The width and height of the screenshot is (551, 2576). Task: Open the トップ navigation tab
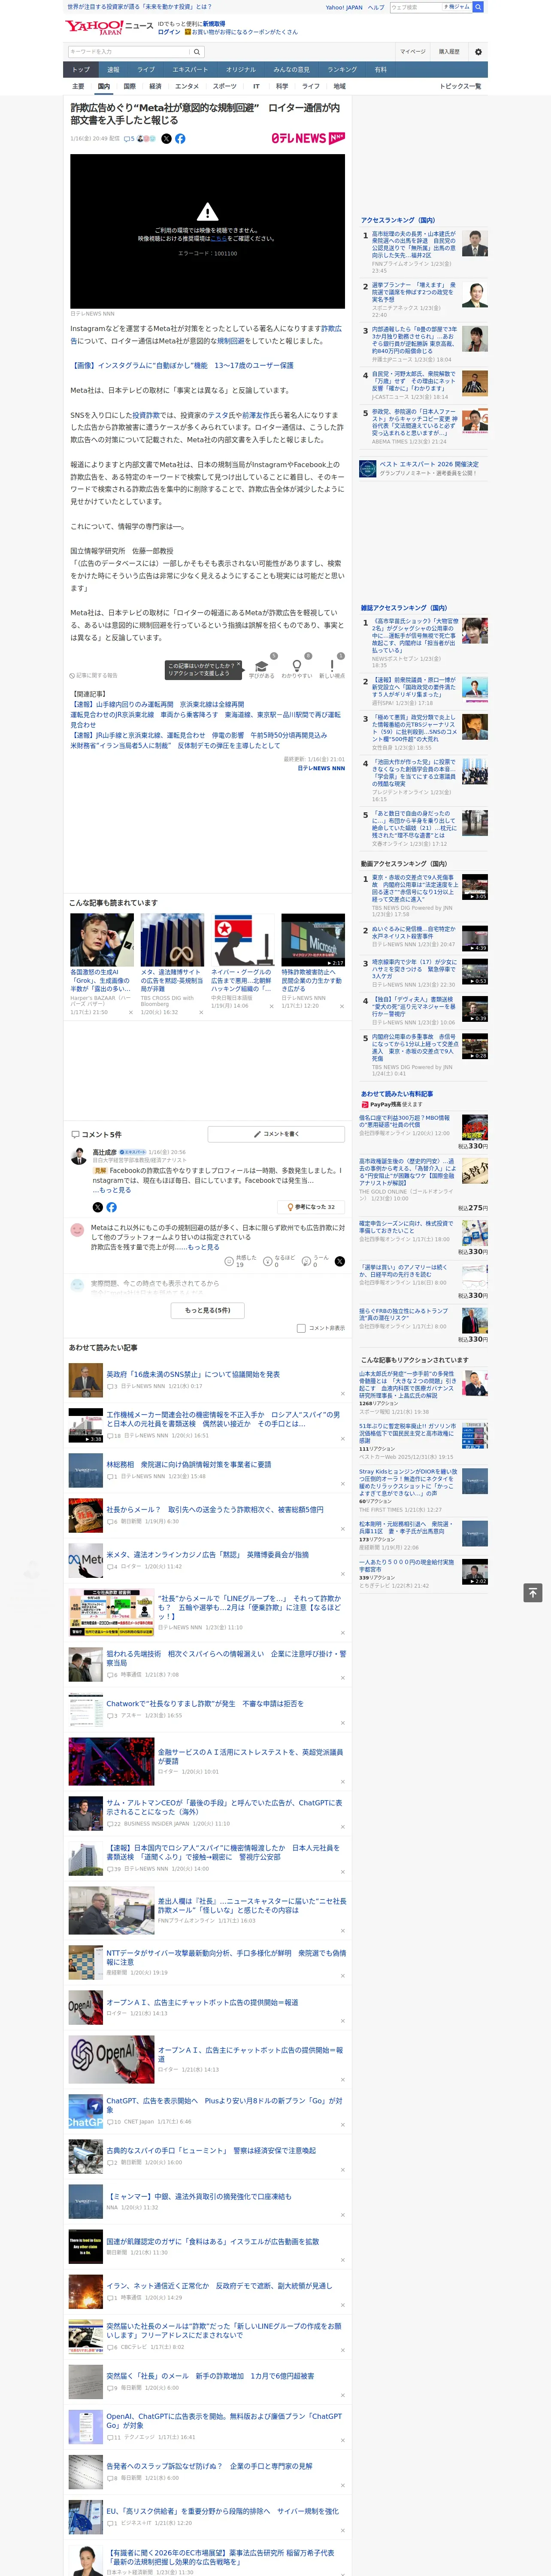pos(81,70)
